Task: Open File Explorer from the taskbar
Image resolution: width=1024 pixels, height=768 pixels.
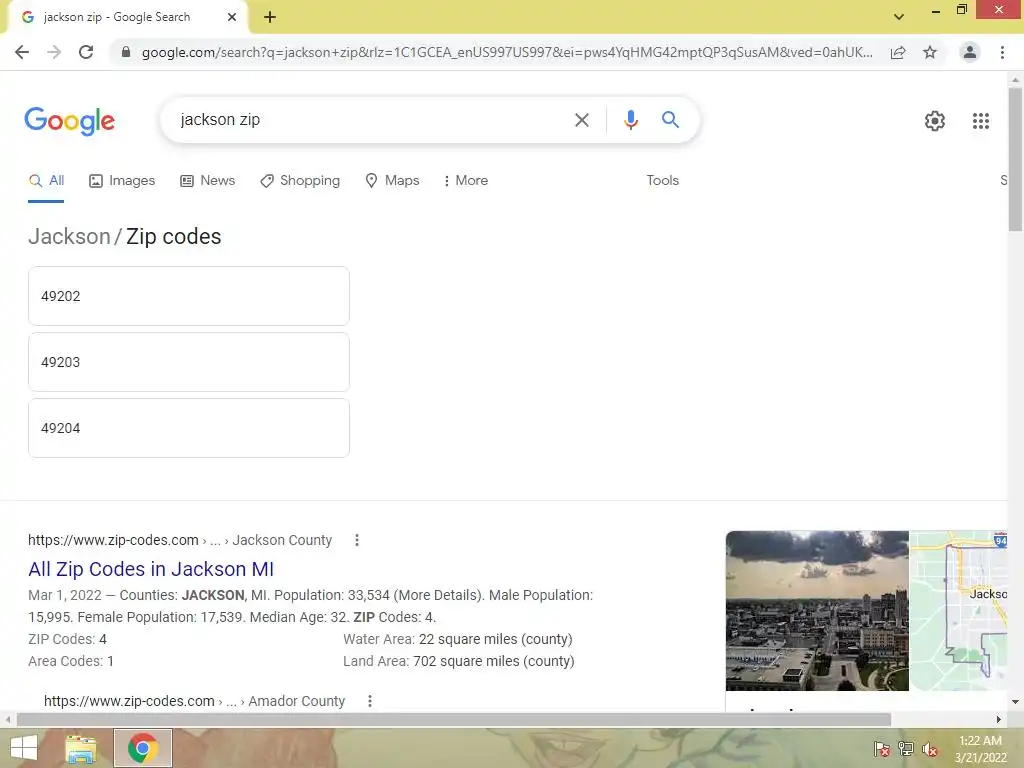Action: pyautogui.click(x=81, y=748)
